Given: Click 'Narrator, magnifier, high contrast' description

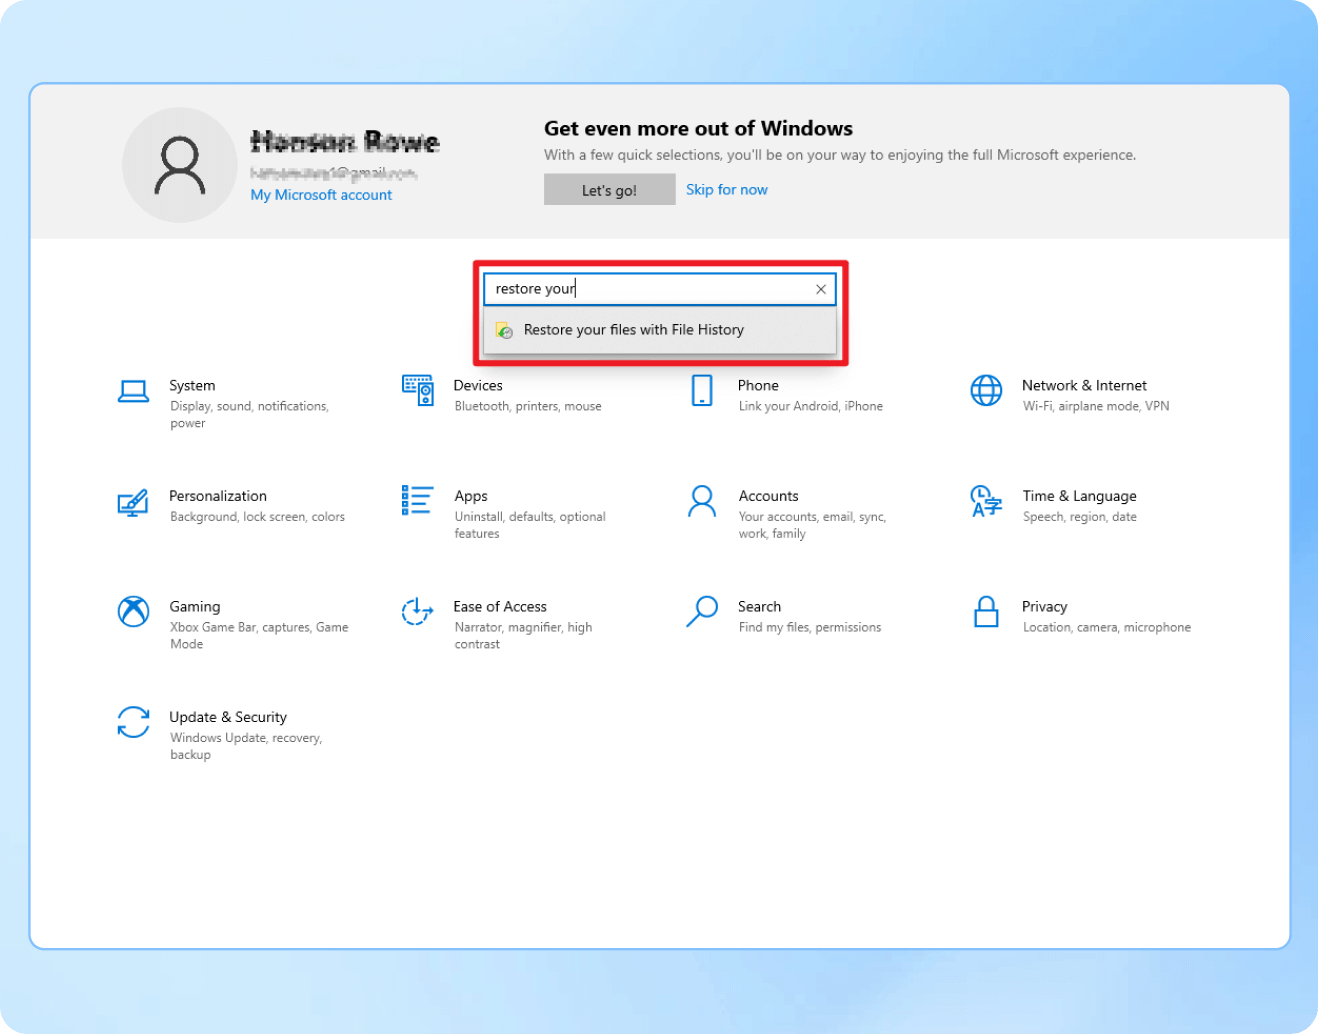Looking at the screenshot, I should (523, 636).
